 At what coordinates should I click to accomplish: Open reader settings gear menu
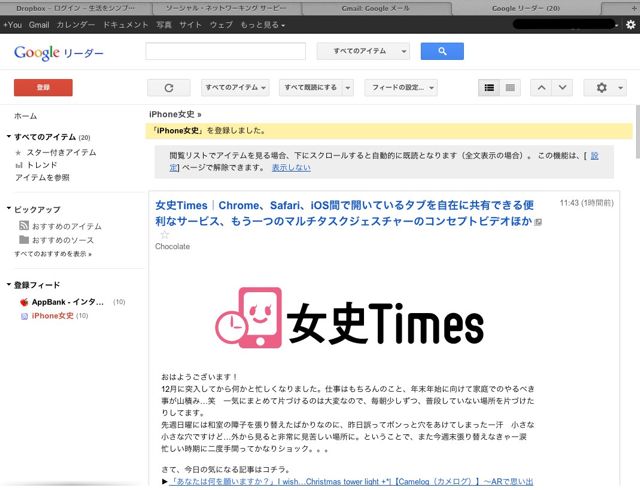pyautogui.click(x=605, y=88)
